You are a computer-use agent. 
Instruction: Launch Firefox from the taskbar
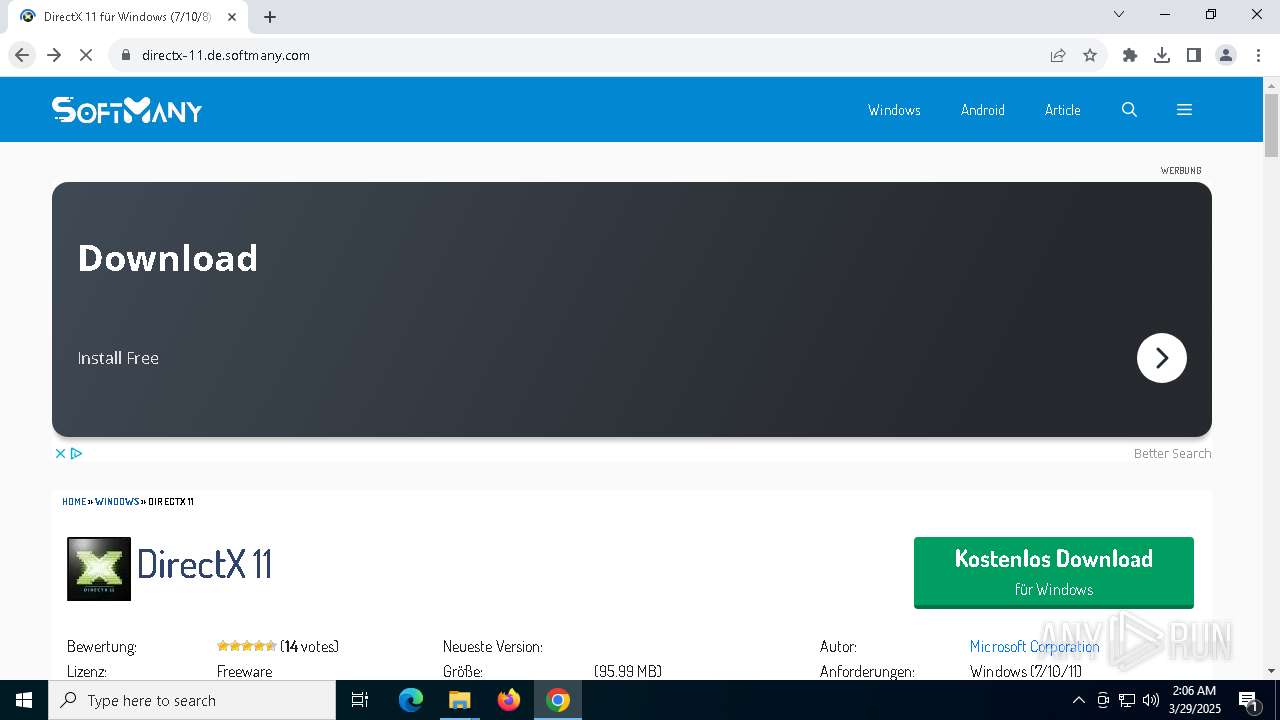point(509,700)
